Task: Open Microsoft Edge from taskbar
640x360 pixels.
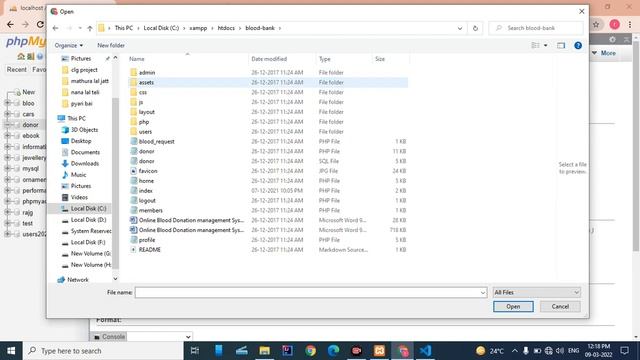Action: pos(333,351)
